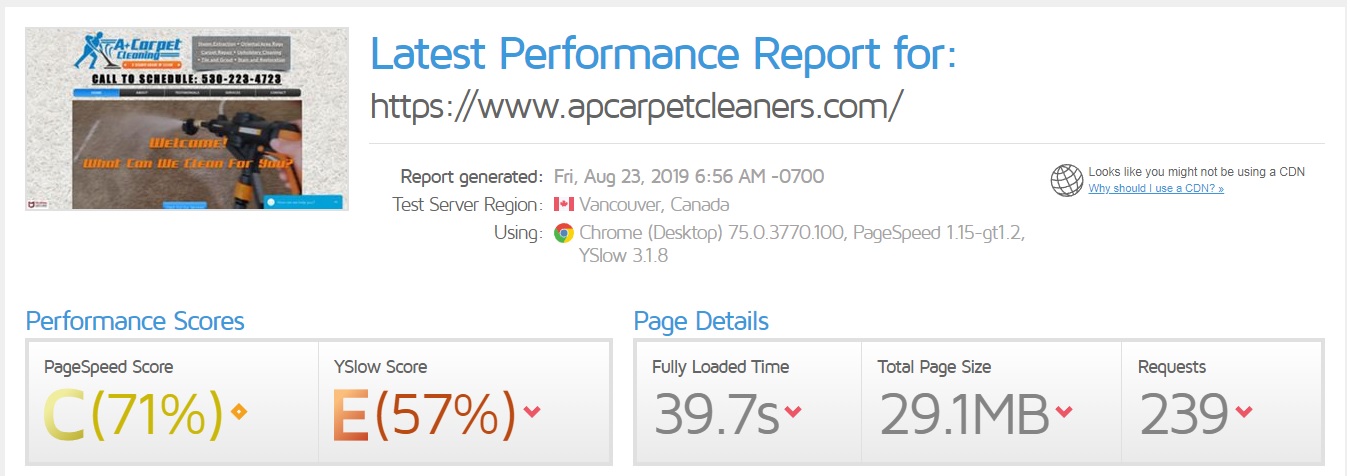Image resolution: width=1350 pixels, height=476 pixels.
Task: Click the Canada flag icon
Action: pos(562,205)
